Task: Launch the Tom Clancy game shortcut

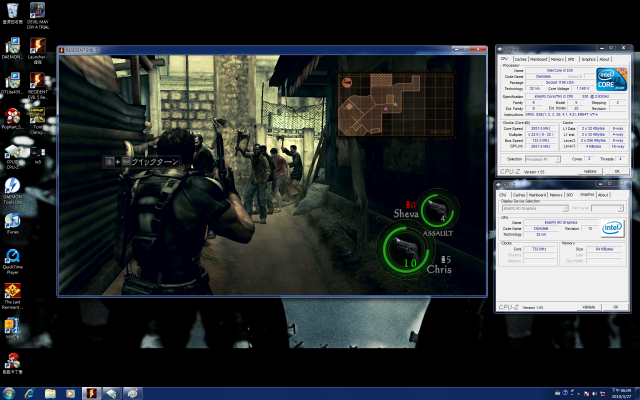Action: point(38,121)
